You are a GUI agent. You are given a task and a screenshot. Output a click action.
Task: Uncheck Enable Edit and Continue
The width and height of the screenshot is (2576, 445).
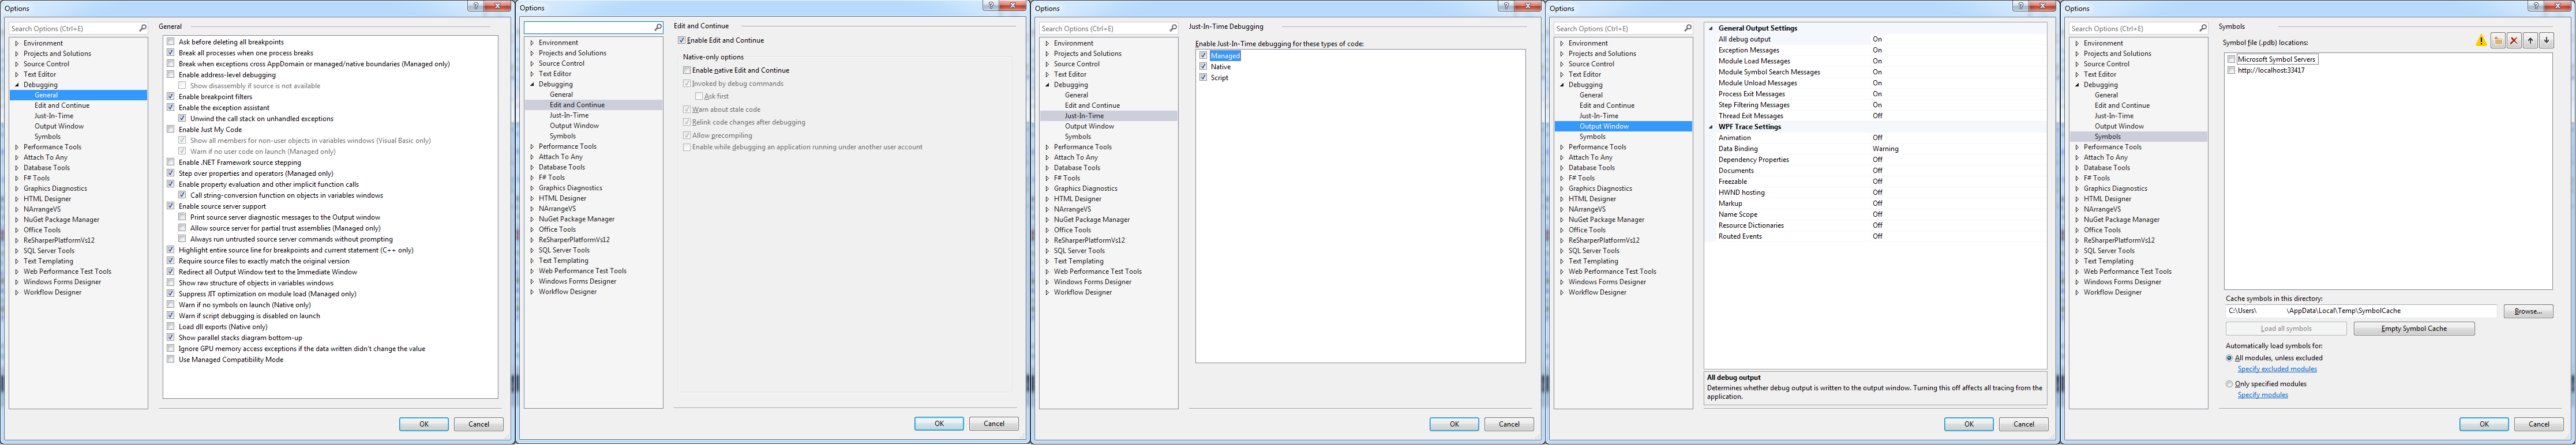click(x=682, y=41)
